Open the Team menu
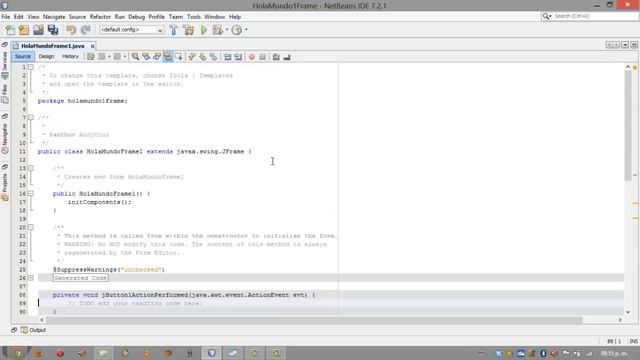Viewport: 640px width, 360px height. coord(176,17)
